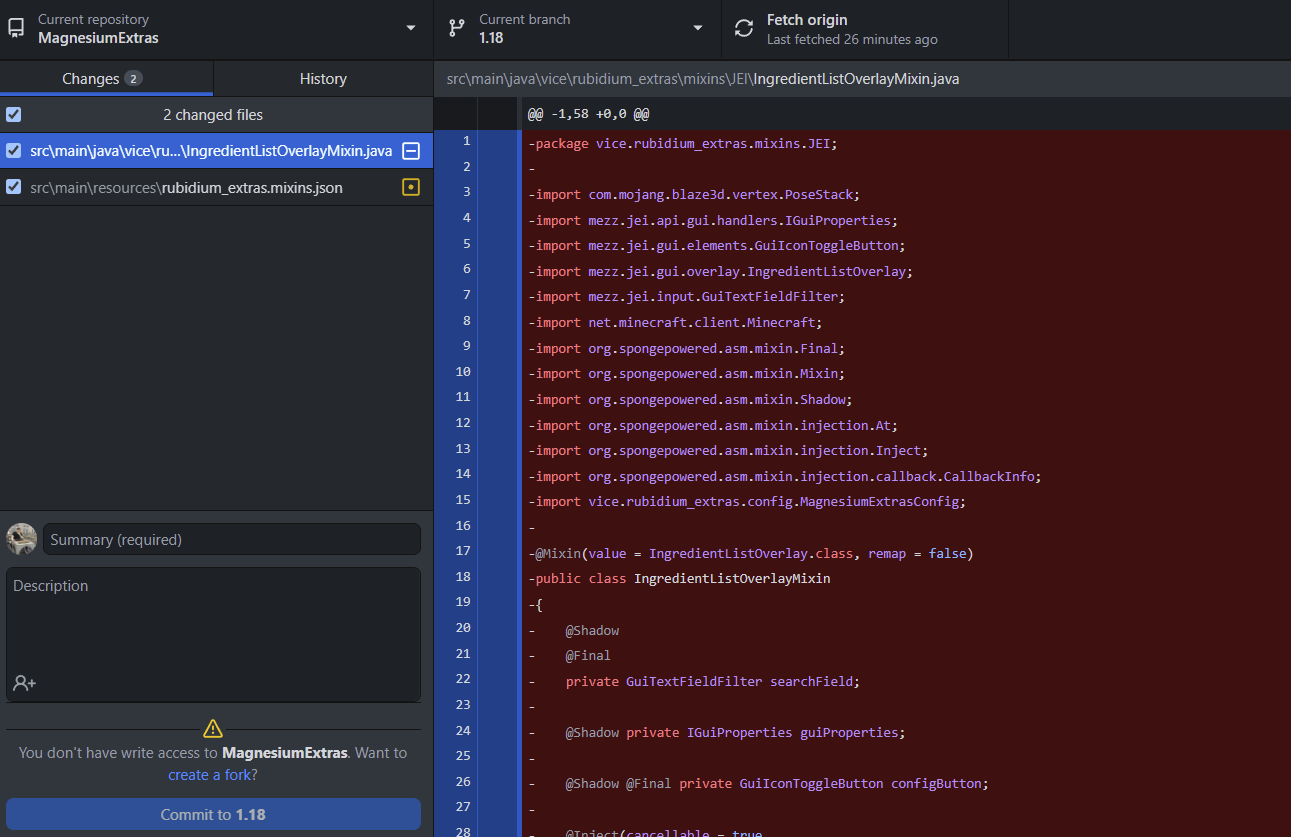Uncheck the select-all files checkbox
The width and height of the screenshot is (1291, 837).
pyautogui.click(x=13, y=114)
